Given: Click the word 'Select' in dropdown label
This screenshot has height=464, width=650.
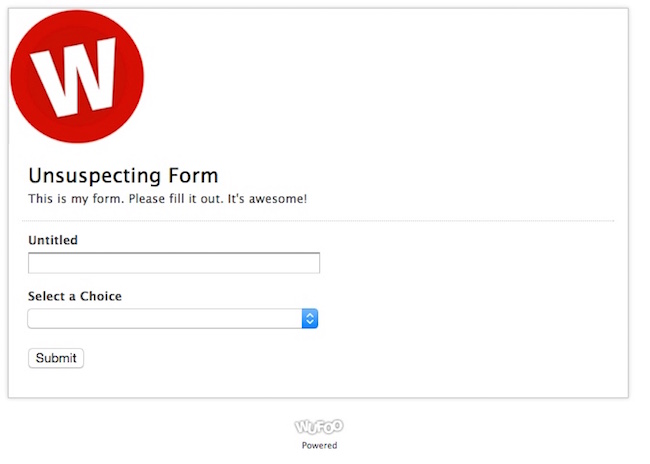Looking at the screenshot, I should tap(46, 296).
